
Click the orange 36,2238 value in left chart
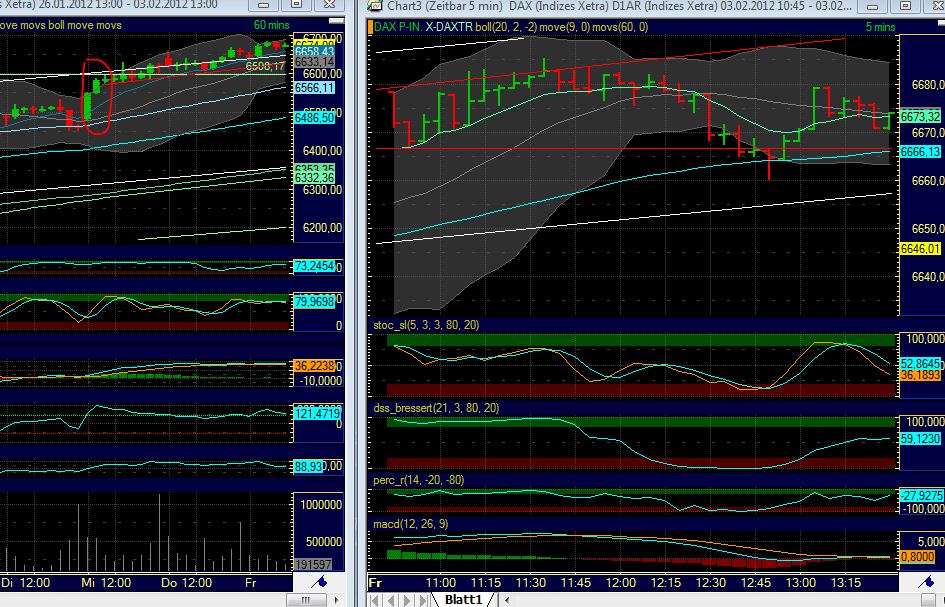pos(314,366)
